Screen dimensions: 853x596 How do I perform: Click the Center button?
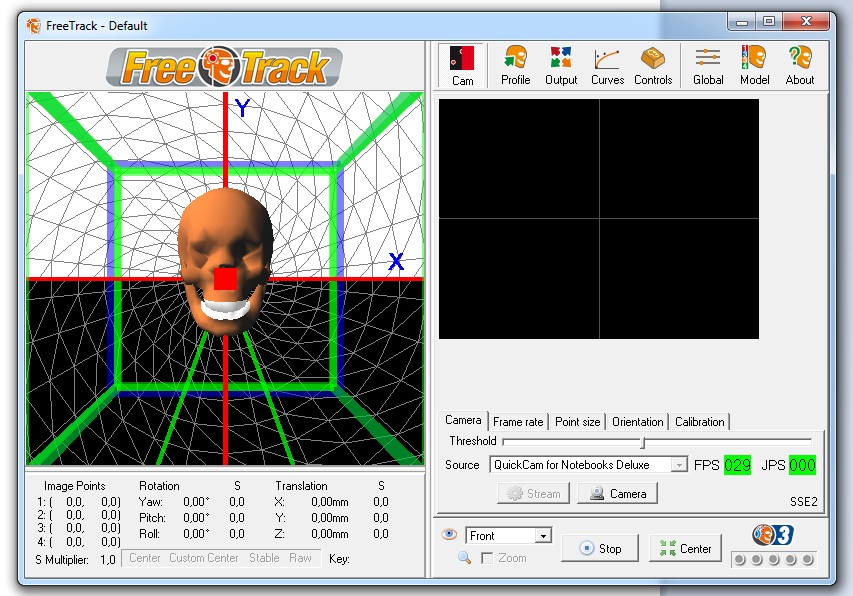685,548
